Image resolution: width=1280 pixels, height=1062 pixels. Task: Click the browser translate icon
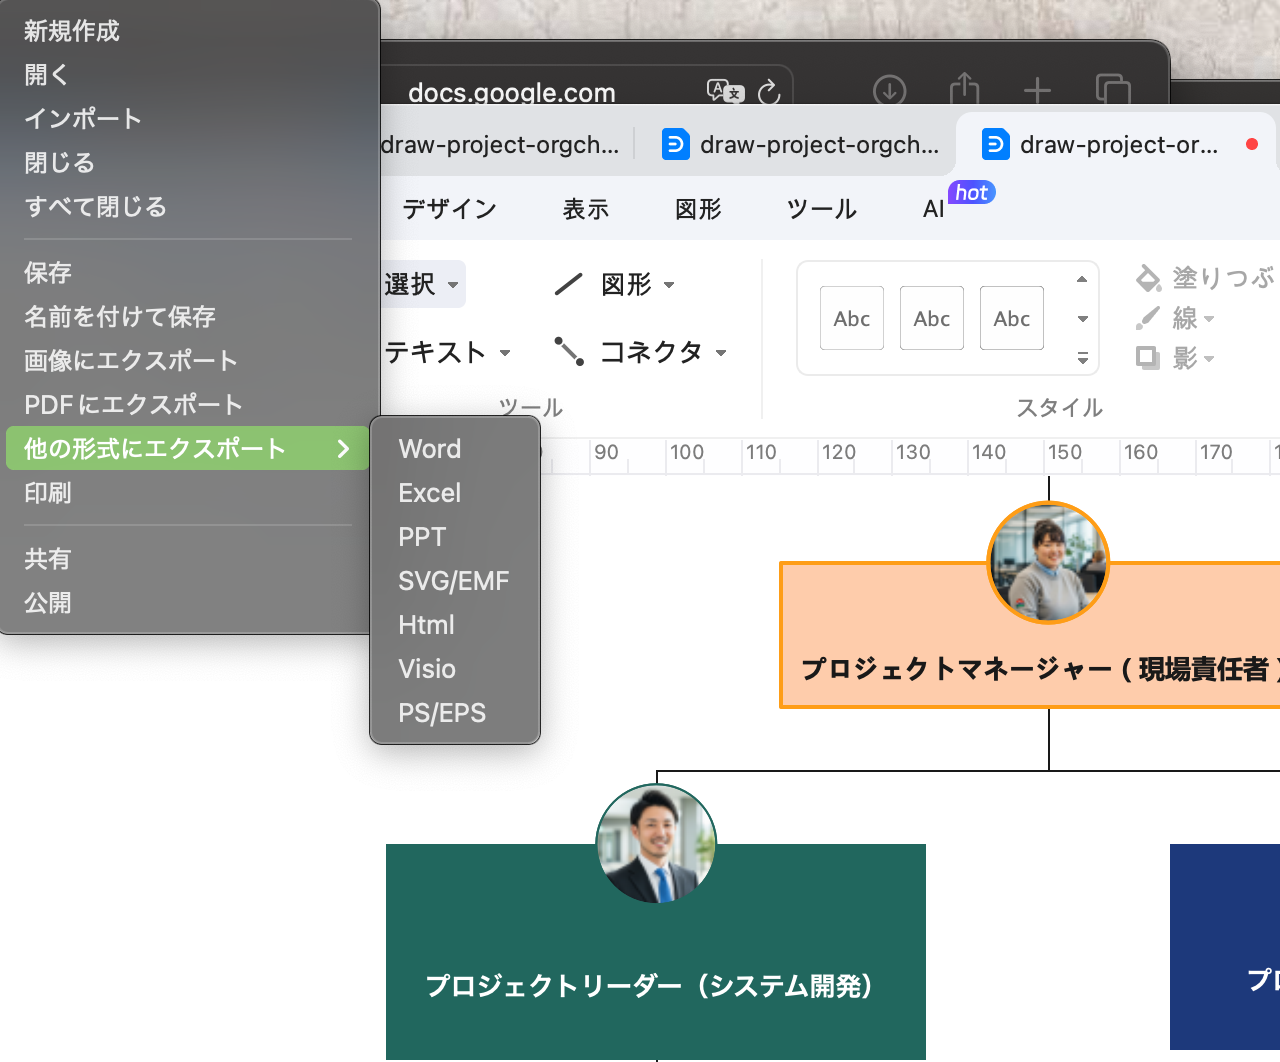coord(725,91)
